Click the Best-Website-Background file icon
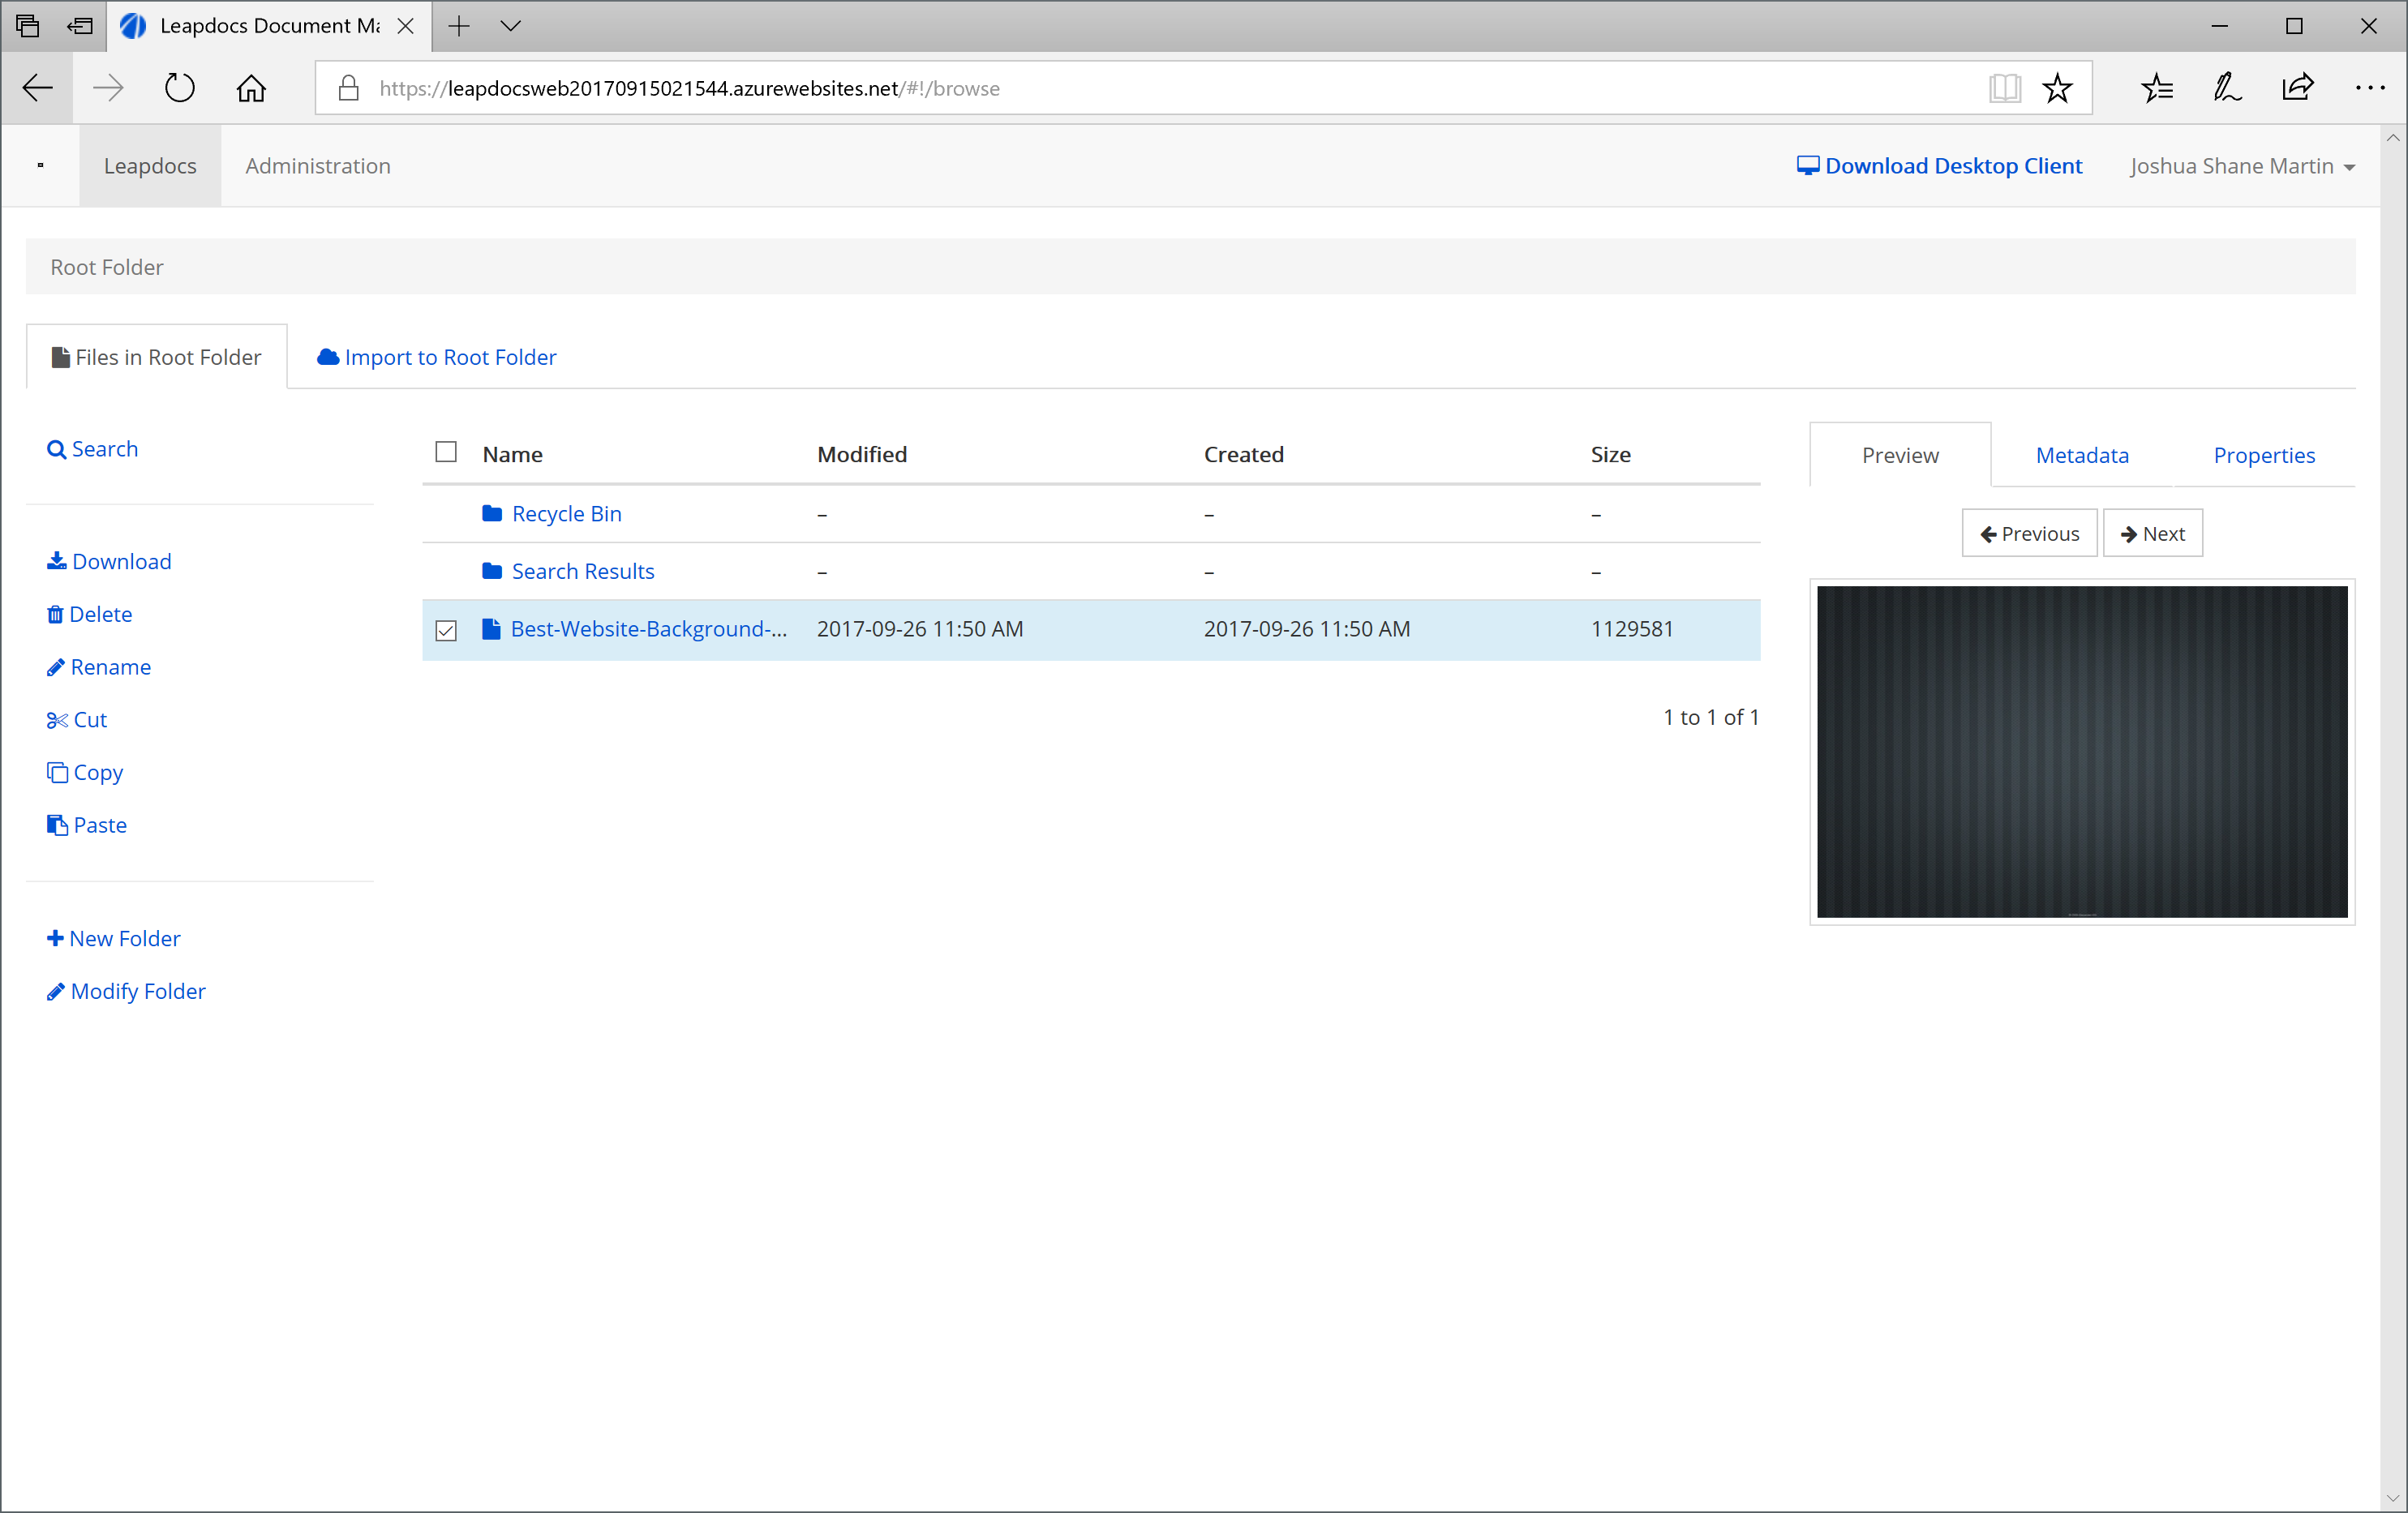The image size is (2408, 1513). tap(491, 629)
